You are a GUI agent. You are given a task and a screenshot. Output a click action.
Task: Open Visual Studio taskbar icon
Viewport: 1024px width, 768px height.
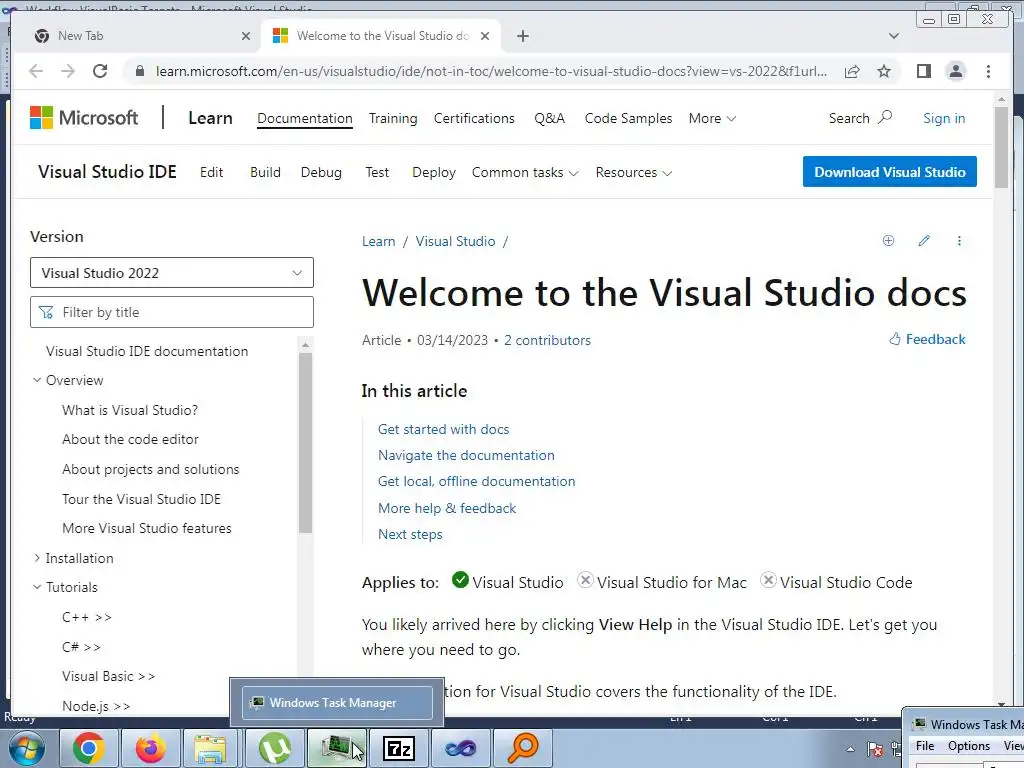coord(460,748)
